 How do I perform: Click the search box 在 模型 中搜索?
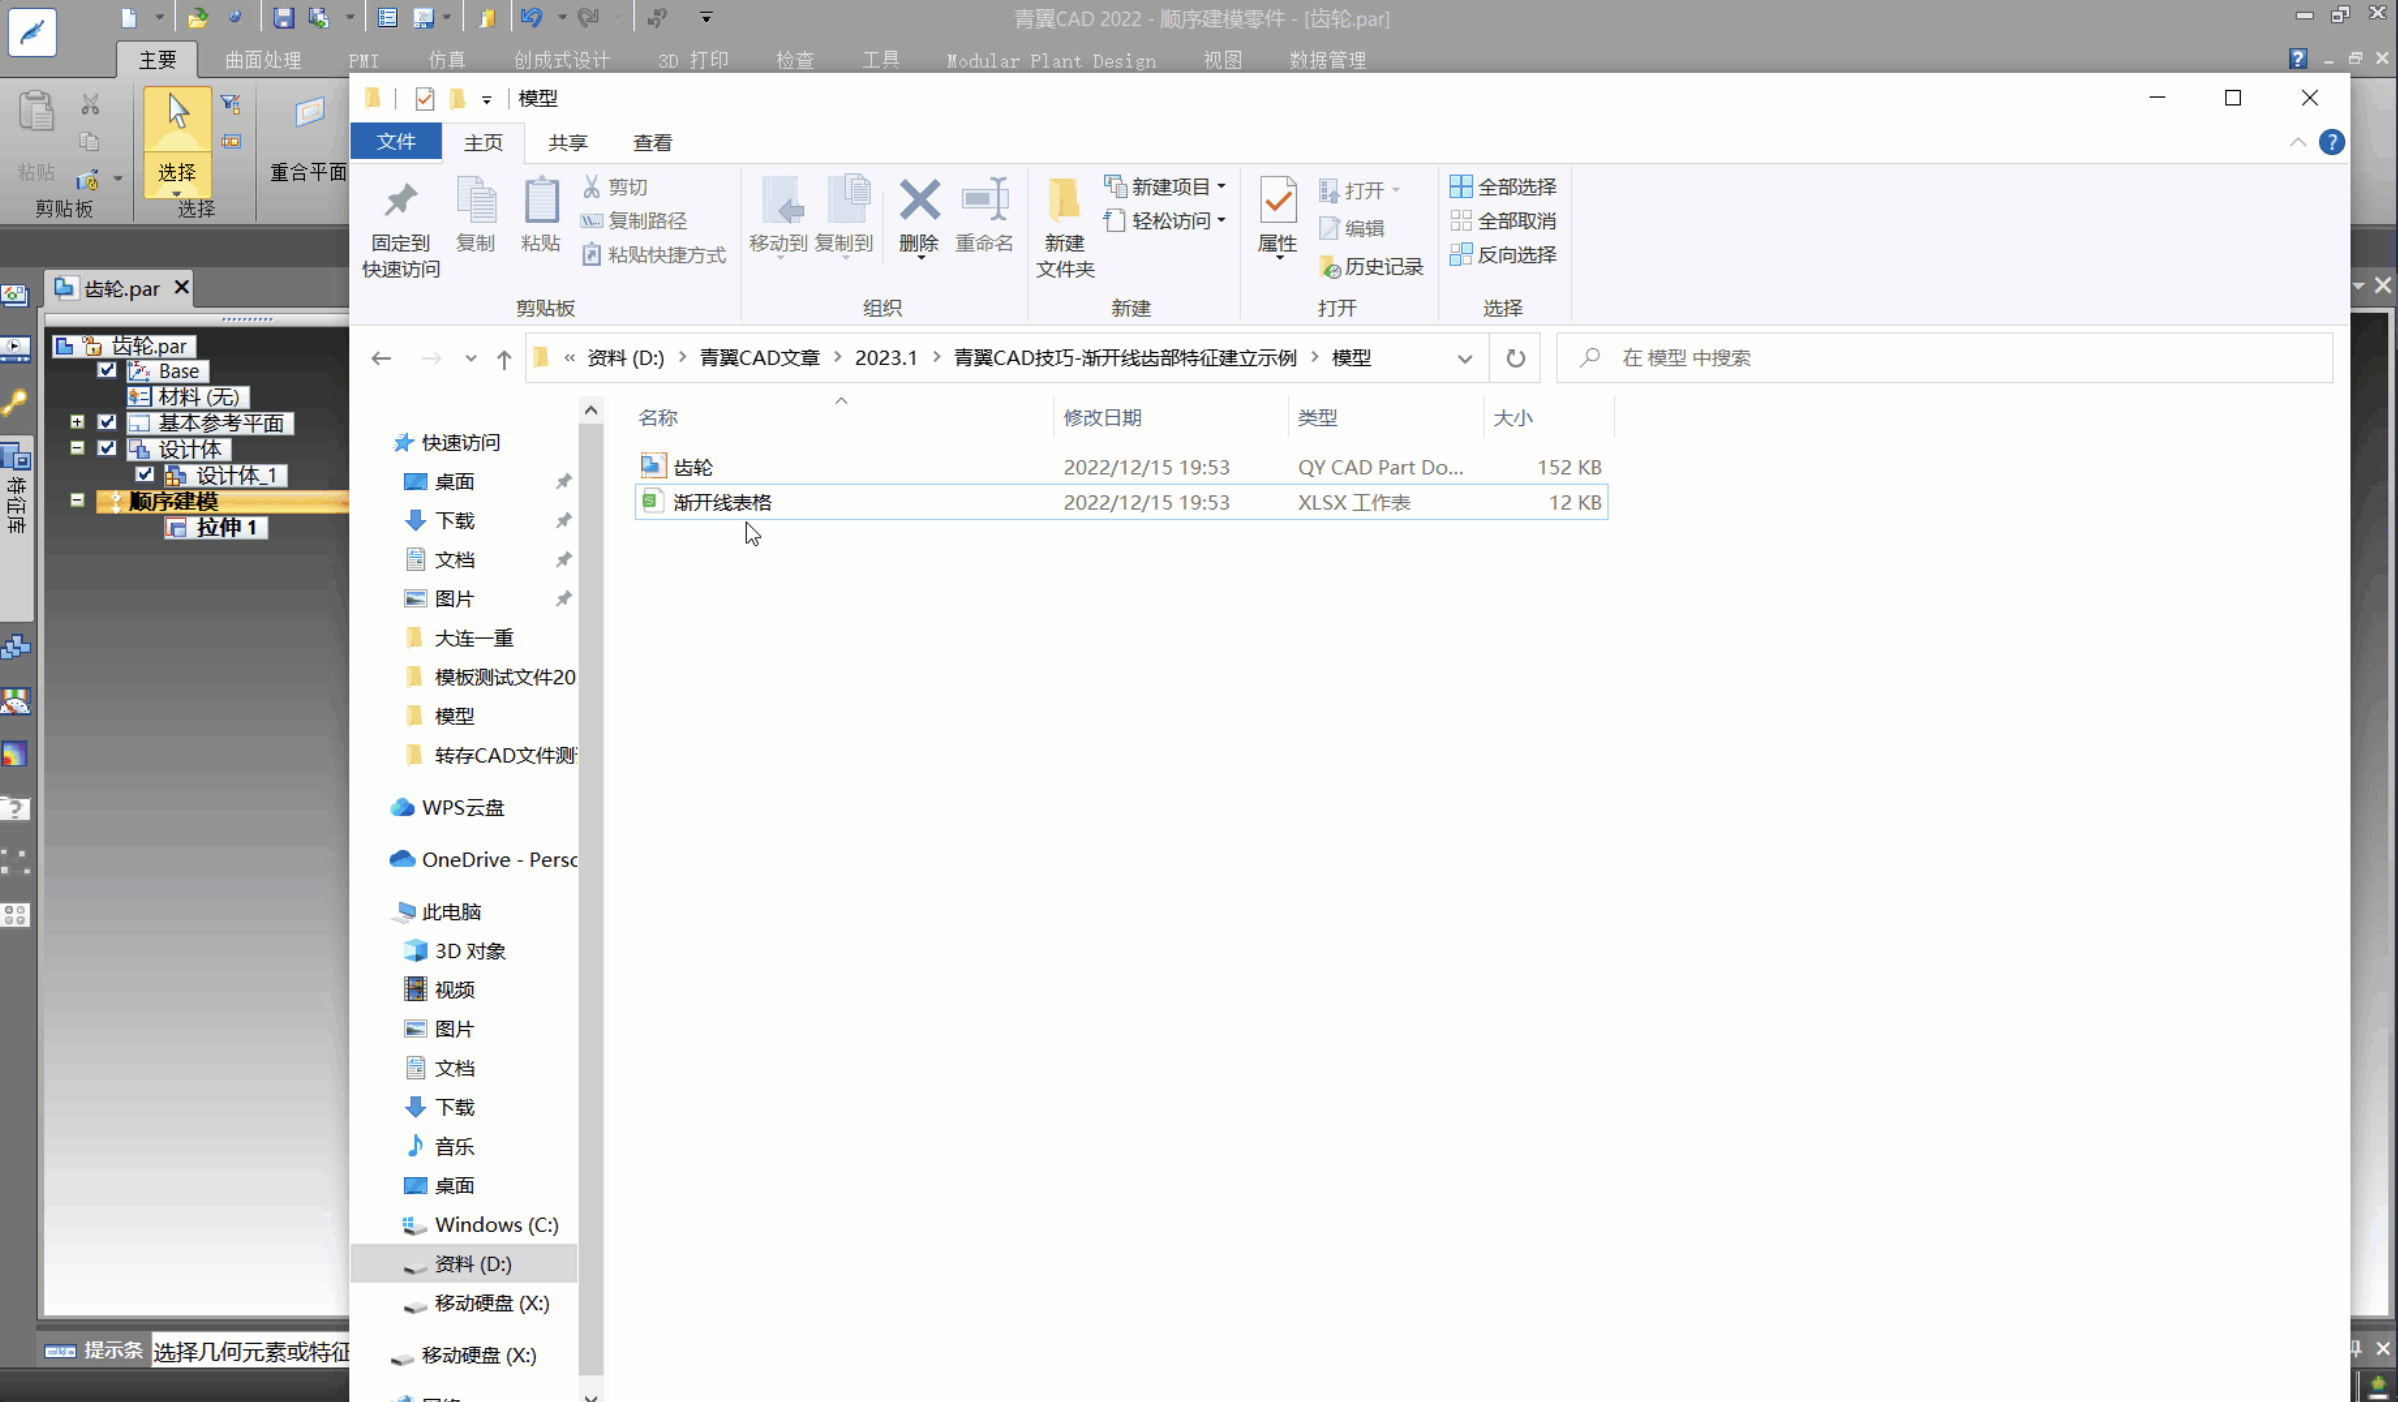click(x=1944, y=358)
